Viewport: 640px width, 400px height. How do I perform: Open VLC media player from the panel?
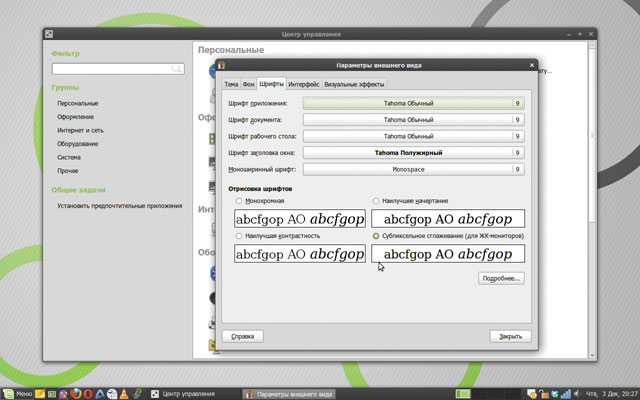[123, 393]
